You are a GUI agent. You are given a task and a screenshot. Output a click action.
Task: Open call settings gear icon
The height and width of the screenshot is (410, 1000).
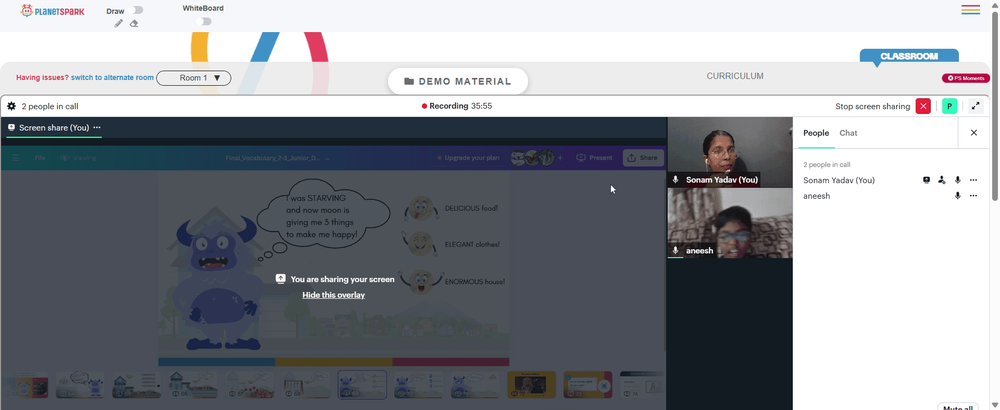[x=11, y=106]
